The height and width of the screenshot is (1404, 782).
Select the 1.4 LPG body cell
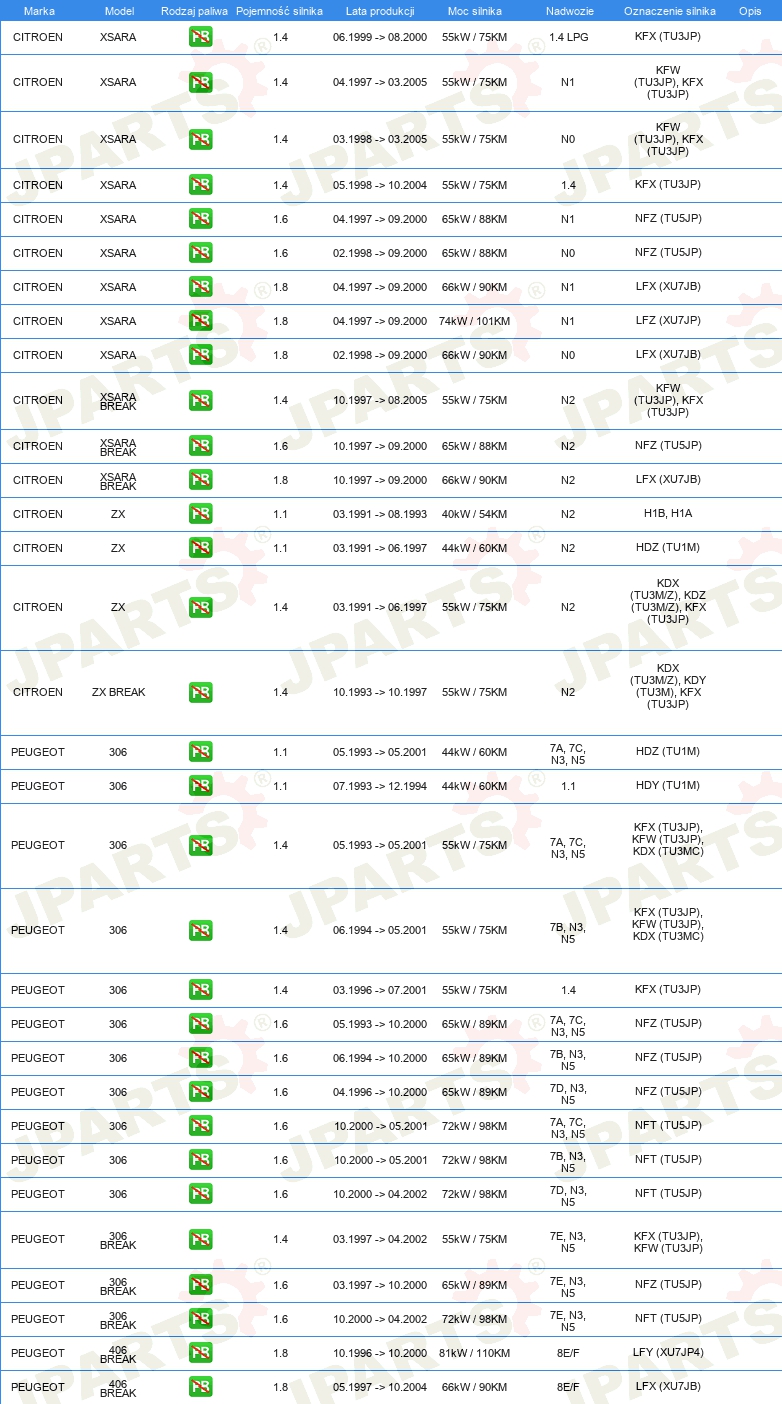[568, 37]
